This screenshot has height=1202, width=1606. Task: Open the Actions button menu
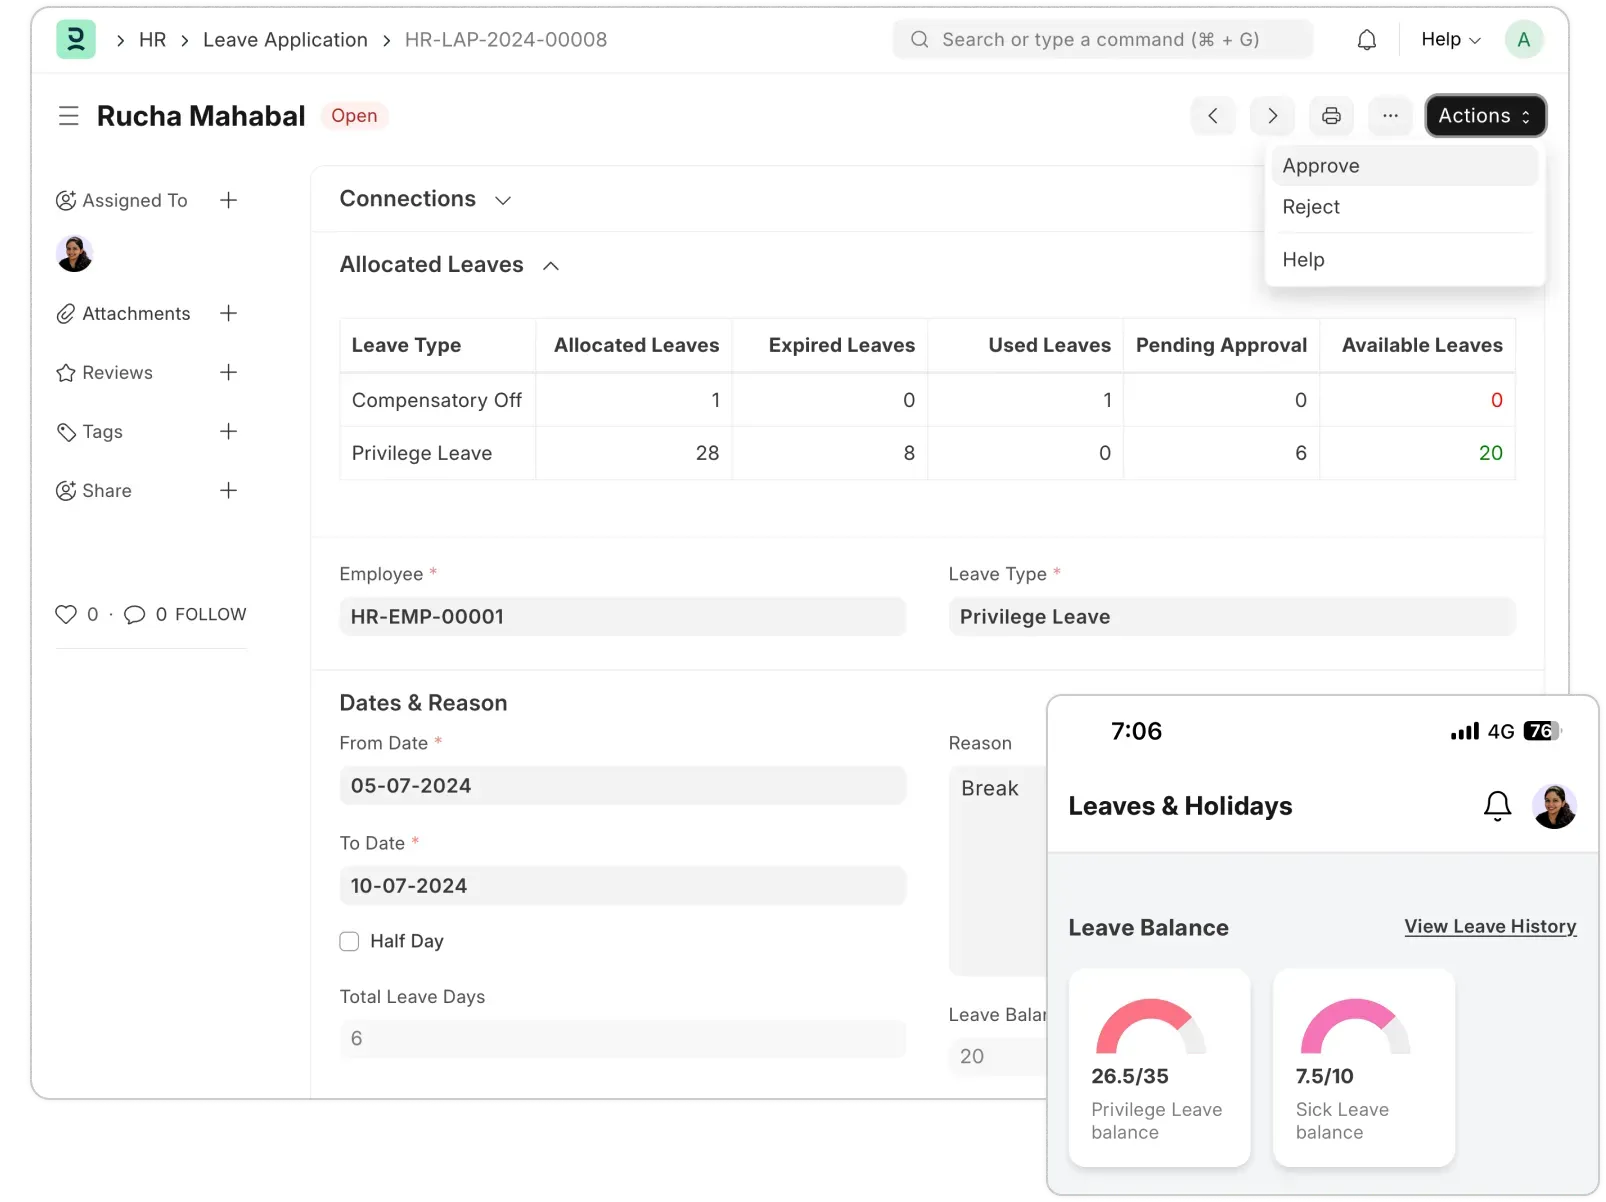coord(1484,115)
